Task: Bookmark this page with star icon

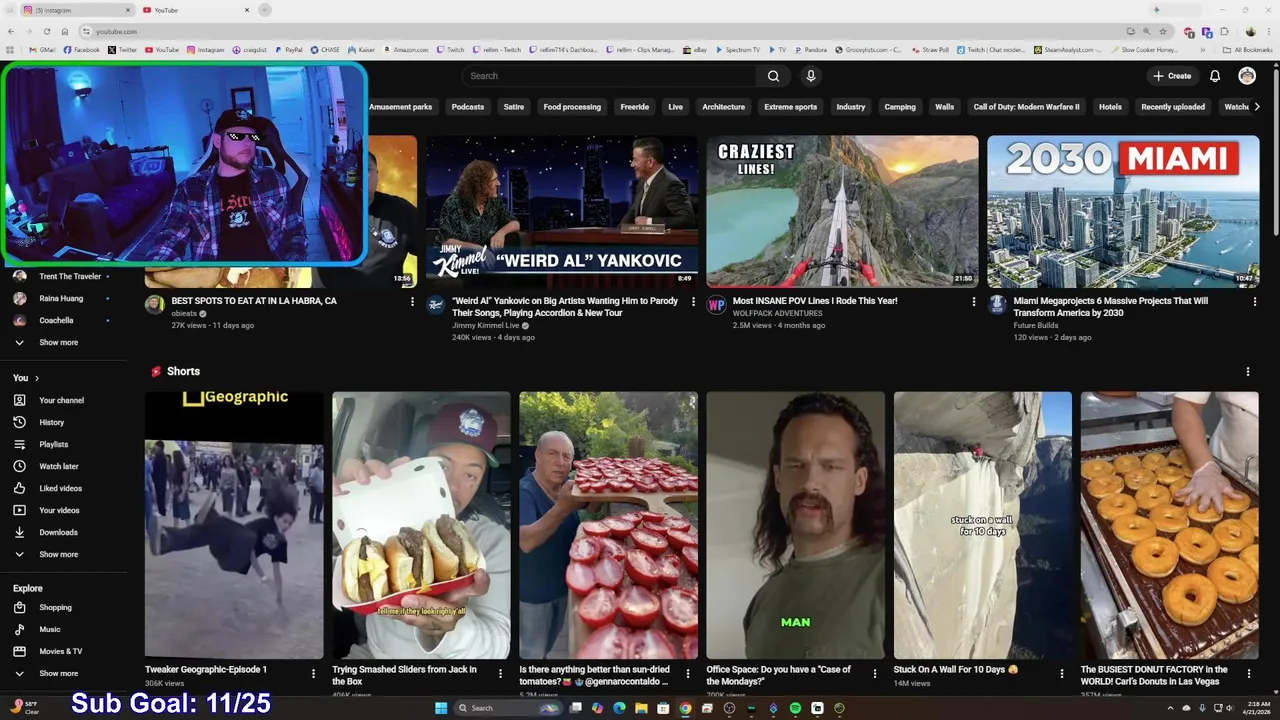Action: (x=1162, y=31)
